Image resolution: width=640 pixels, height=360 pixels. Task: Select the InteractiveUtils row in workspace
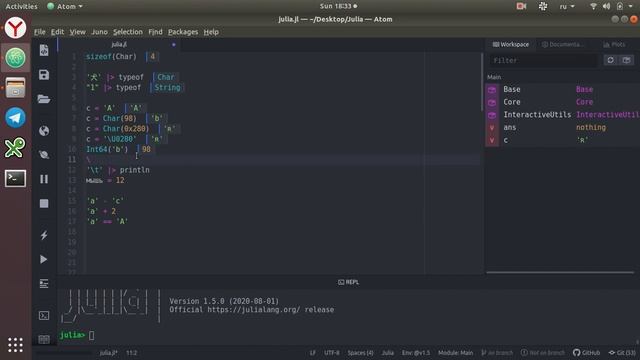pyautogui.click(x=563, y=115)
